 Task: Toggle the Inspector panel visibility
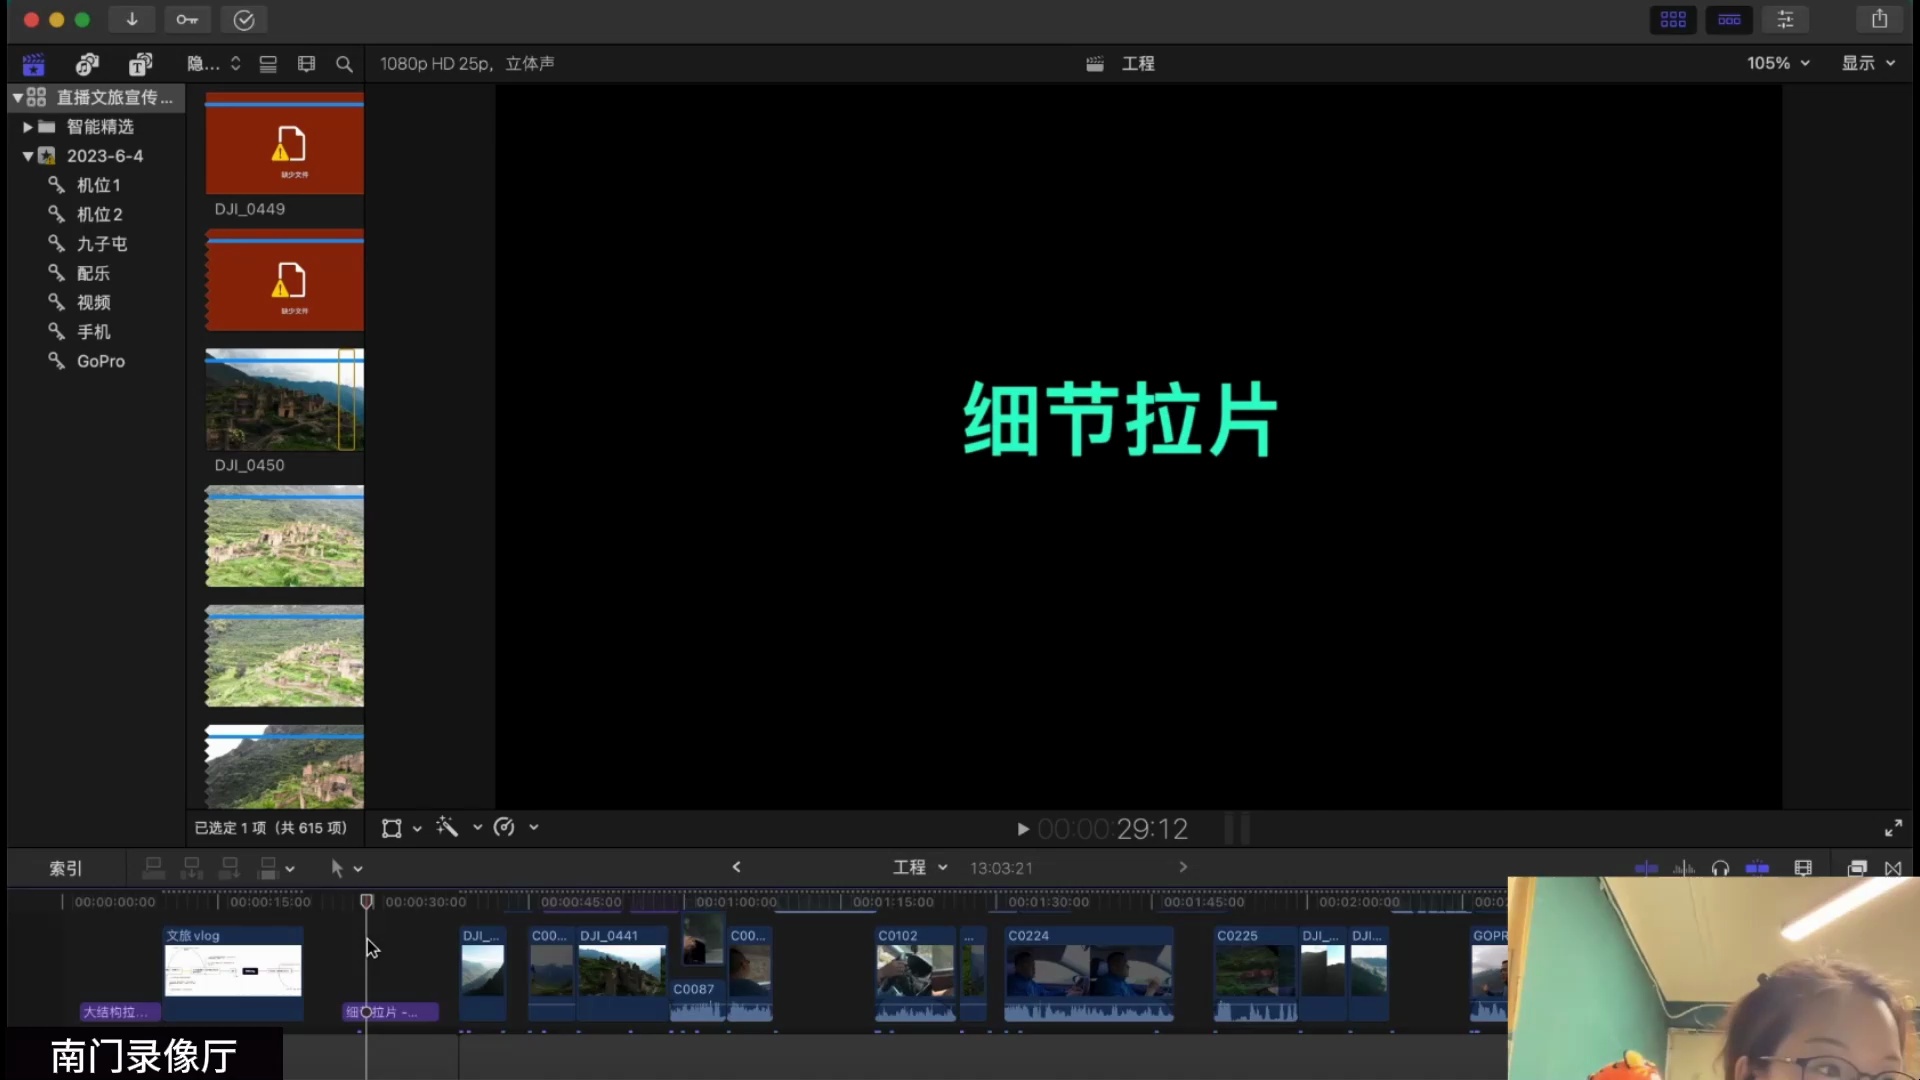click(1785, 19)
